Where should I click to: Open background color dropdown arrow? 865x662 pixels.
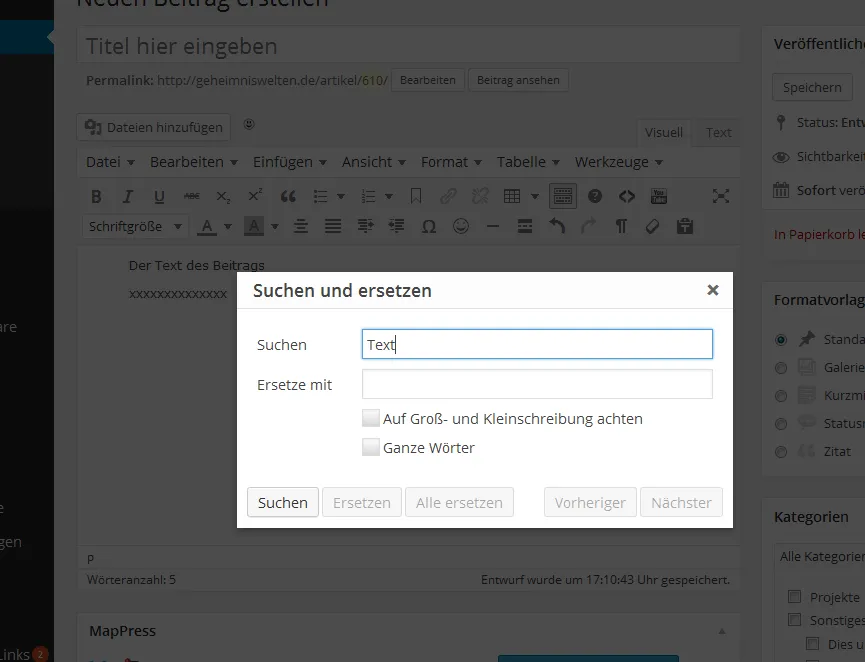275,226
